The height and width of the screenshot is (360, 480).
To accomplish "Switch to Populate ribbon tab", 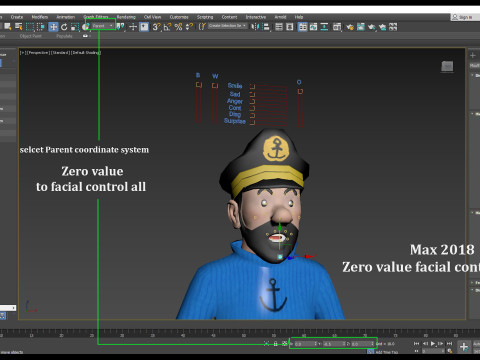I will [x=64, y=36].
